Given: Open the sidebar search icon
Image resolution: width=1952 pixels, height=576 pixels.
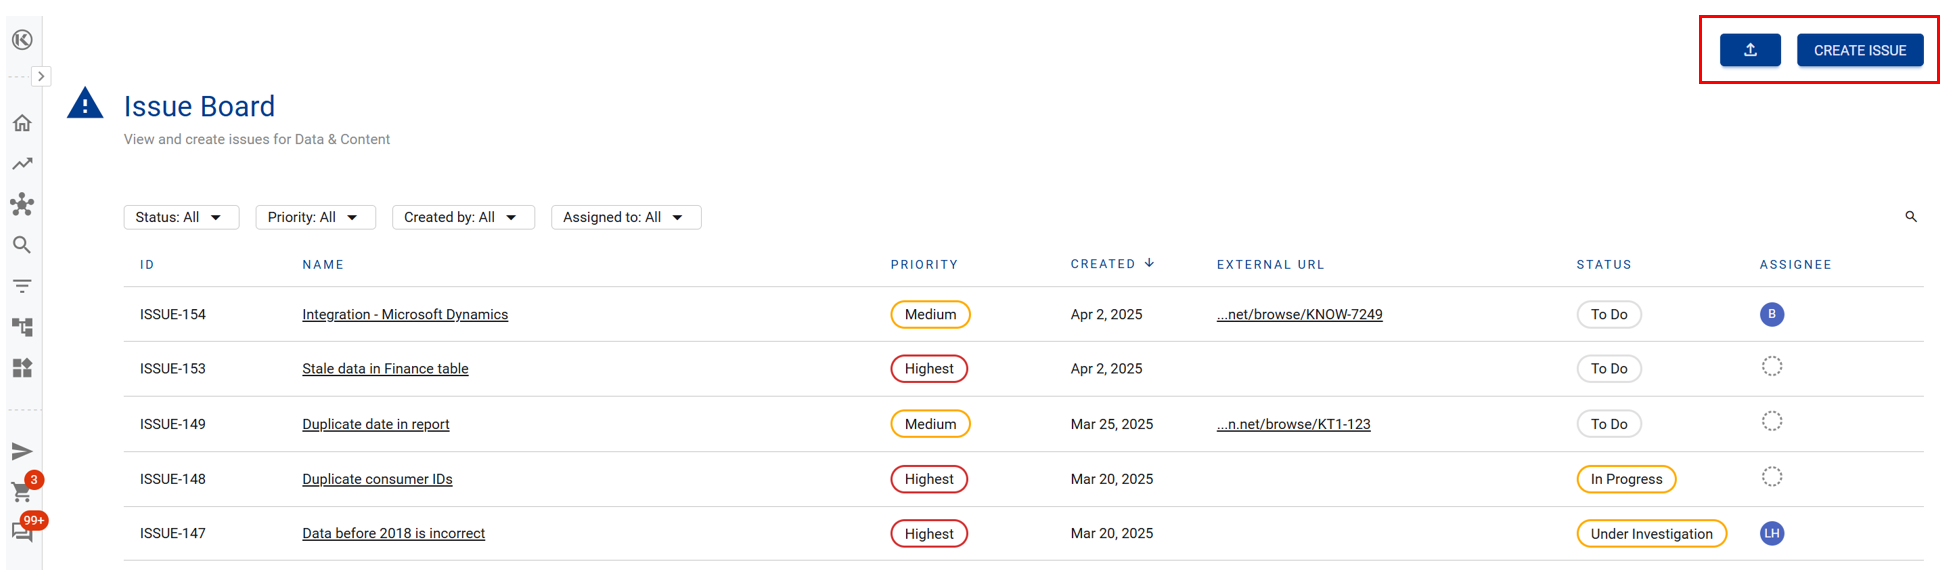Looking at the screenshot, I should pos(22,245).
